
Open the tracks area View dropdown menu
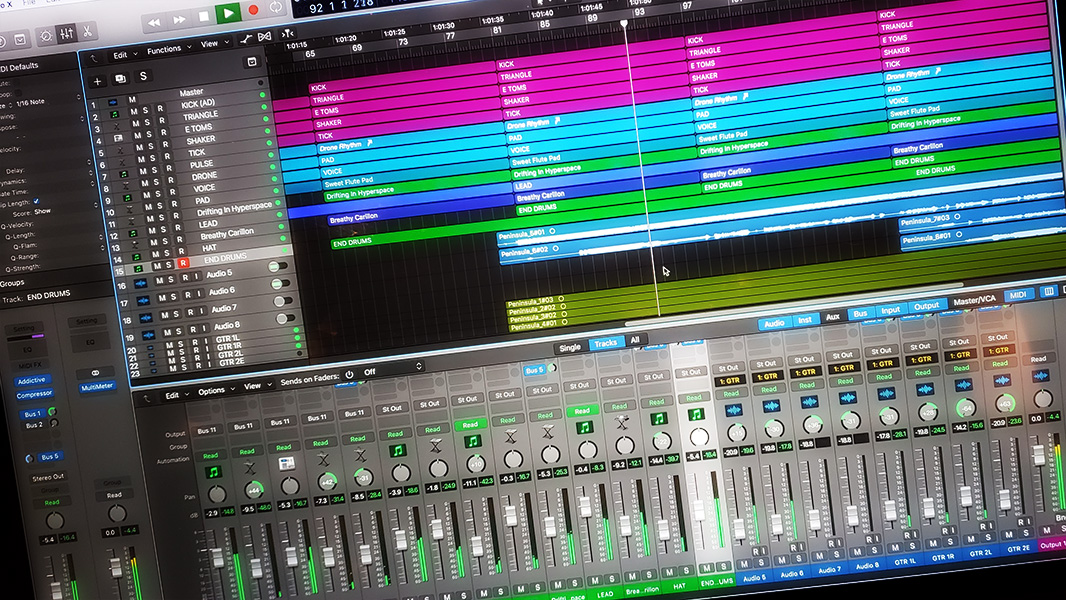coord(213,43)
